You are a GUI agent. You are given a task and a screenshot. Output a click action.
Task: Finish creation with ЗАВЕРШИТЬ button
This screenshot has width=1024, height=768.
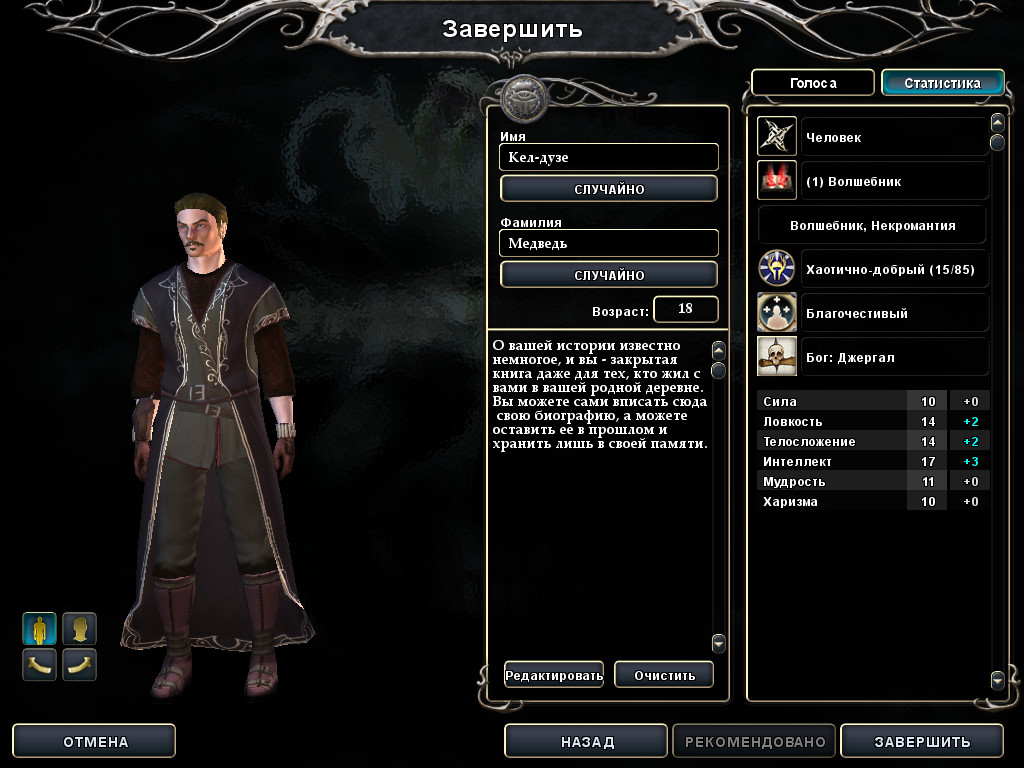click(x=922, y=741)
